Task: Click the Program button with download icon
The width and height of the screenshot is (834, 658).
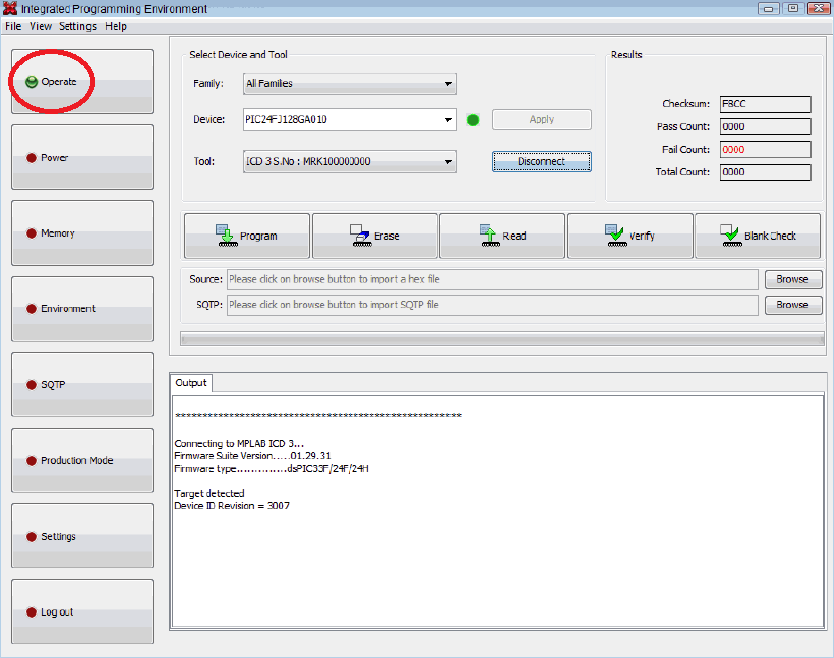Action: (x=247, y=236)
